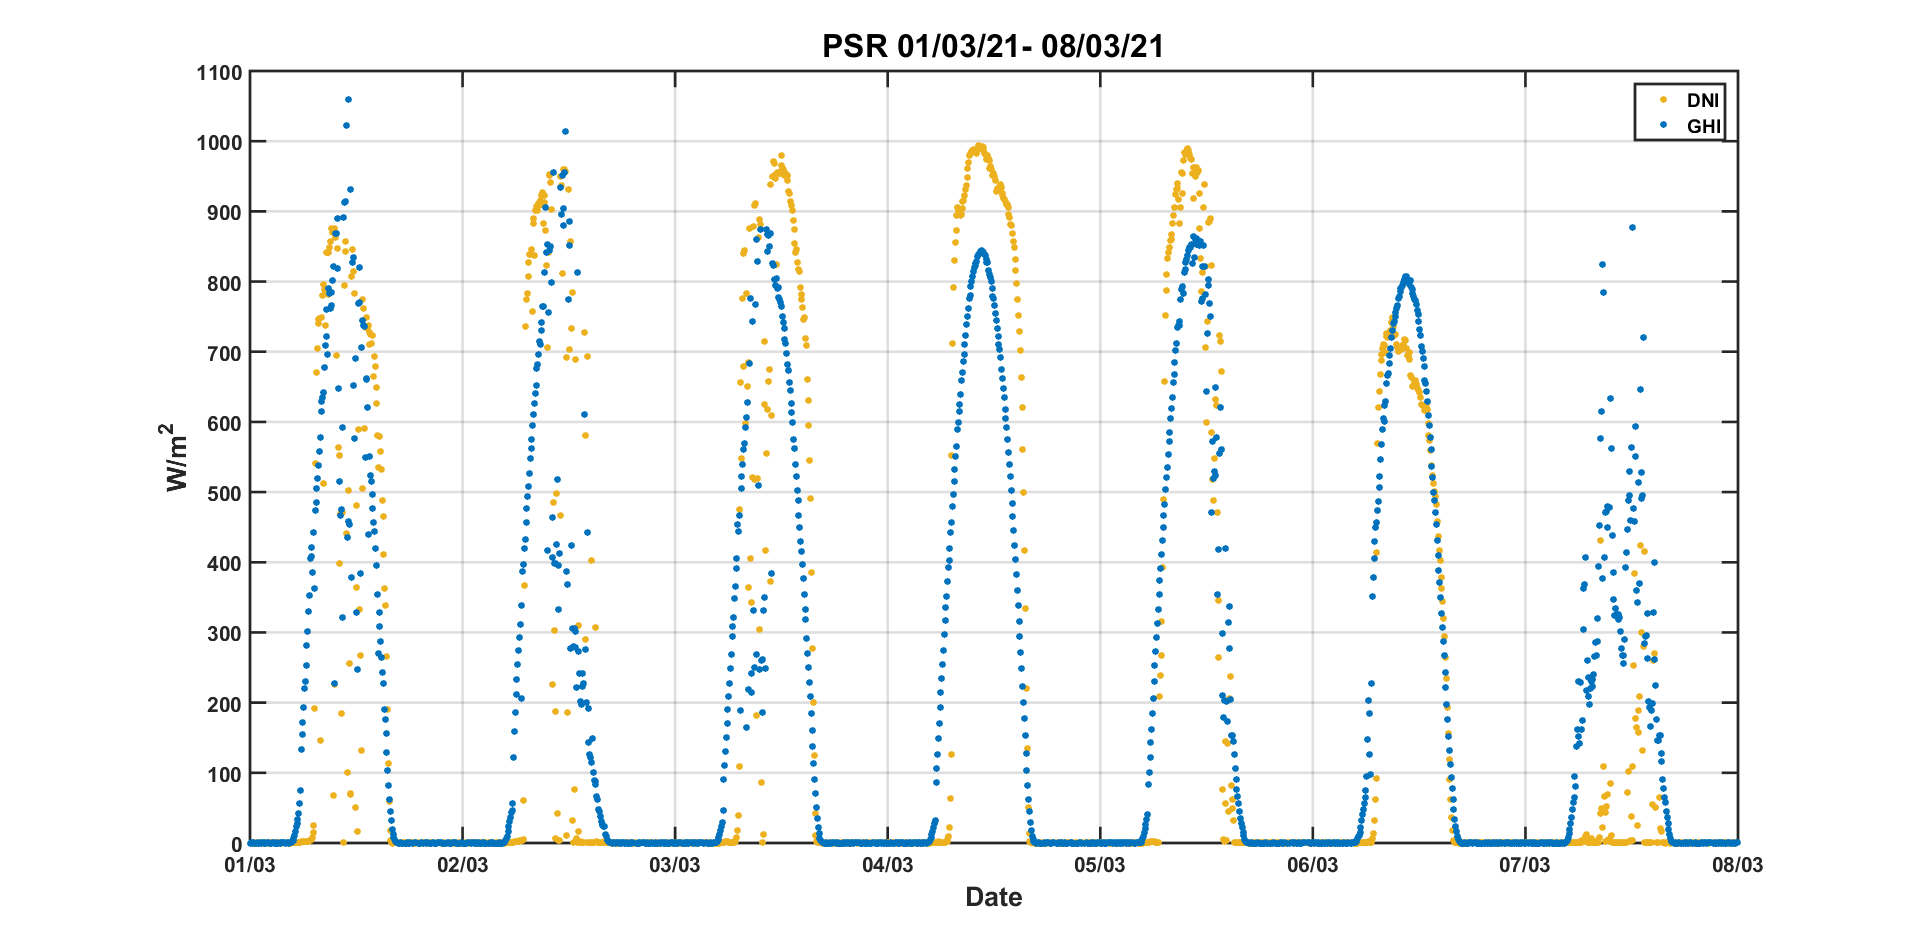This screenshot has width=1920, height=947.
Task: Click the 08/03 x-axis tick label
Action: pyautogui.click(x=1737, y=865)
